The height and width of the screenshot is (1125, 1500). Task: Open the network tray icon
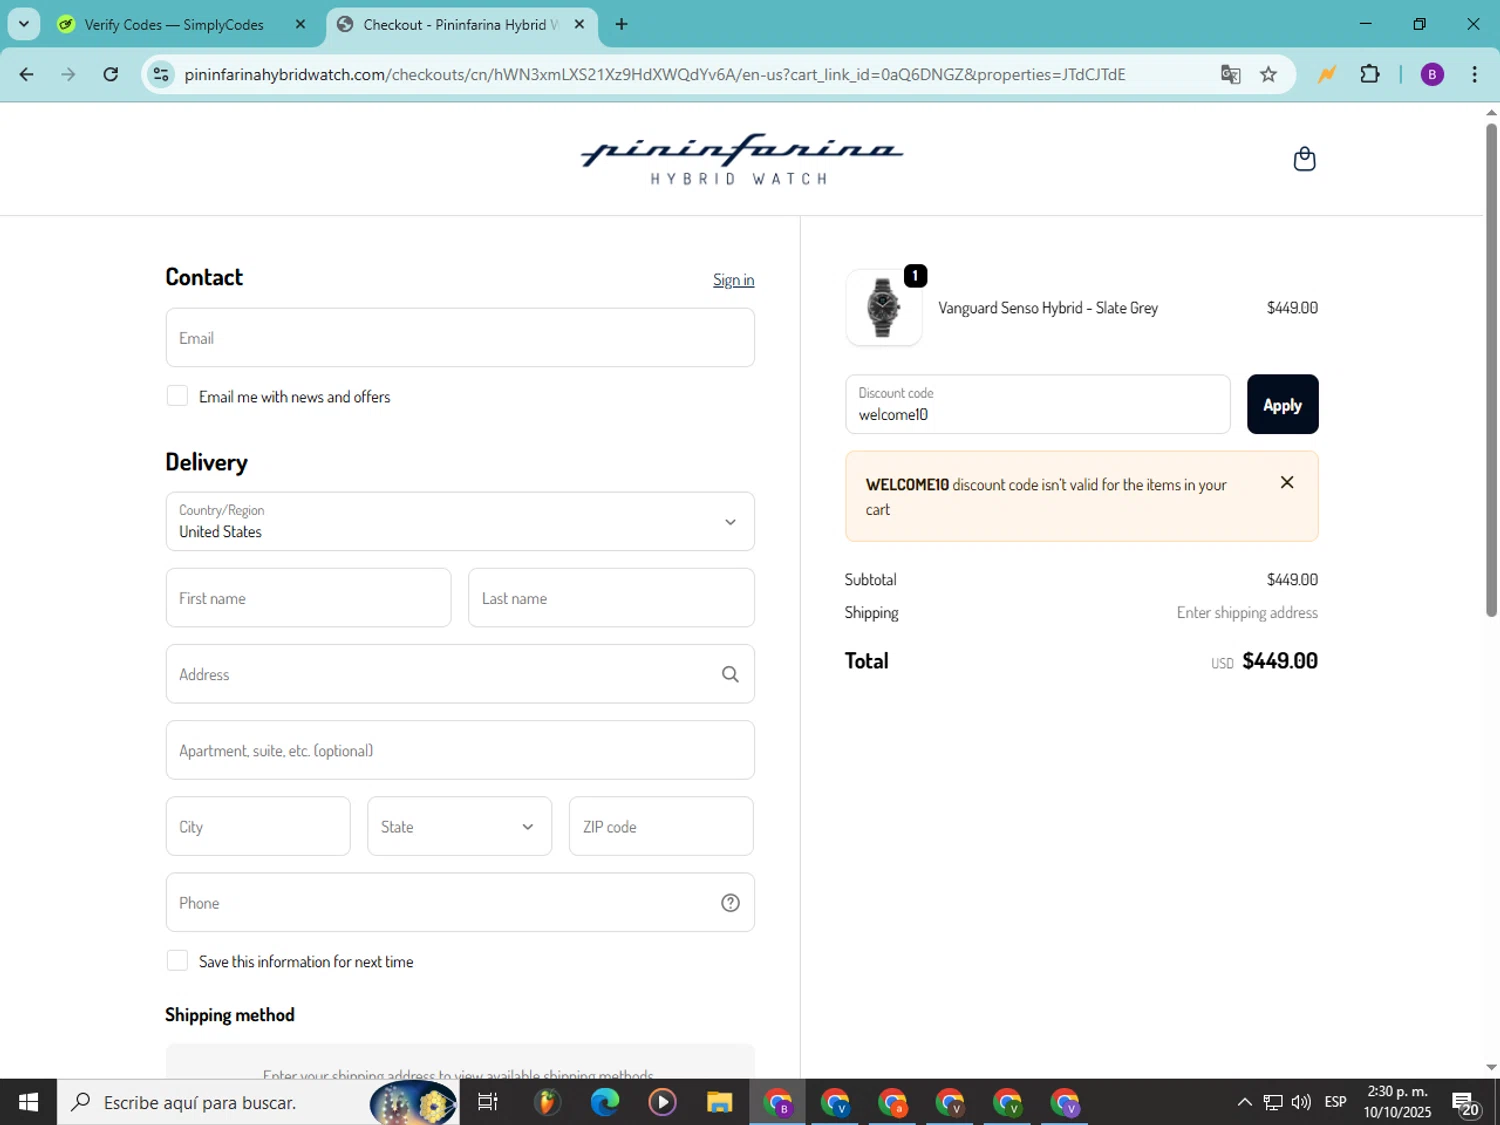[x=1273, y=1102]
